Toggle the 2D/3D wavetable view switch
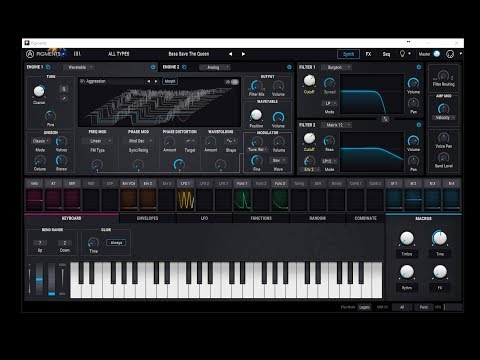Screen dimensions: 480x360 coord(232,82)
